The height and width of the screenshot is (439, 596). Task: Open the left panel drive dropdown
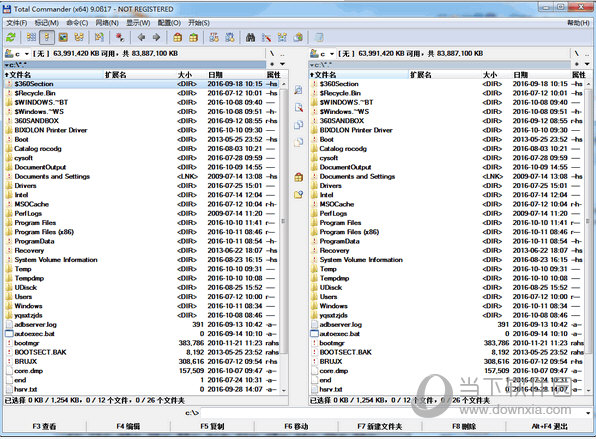pos(17,54)
